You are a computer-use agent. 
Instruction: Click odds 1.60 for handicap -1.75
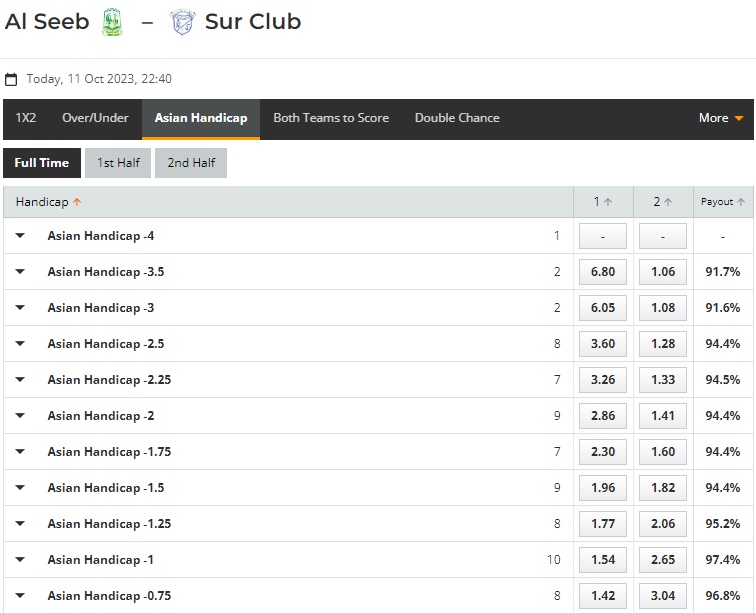[663, 452]
